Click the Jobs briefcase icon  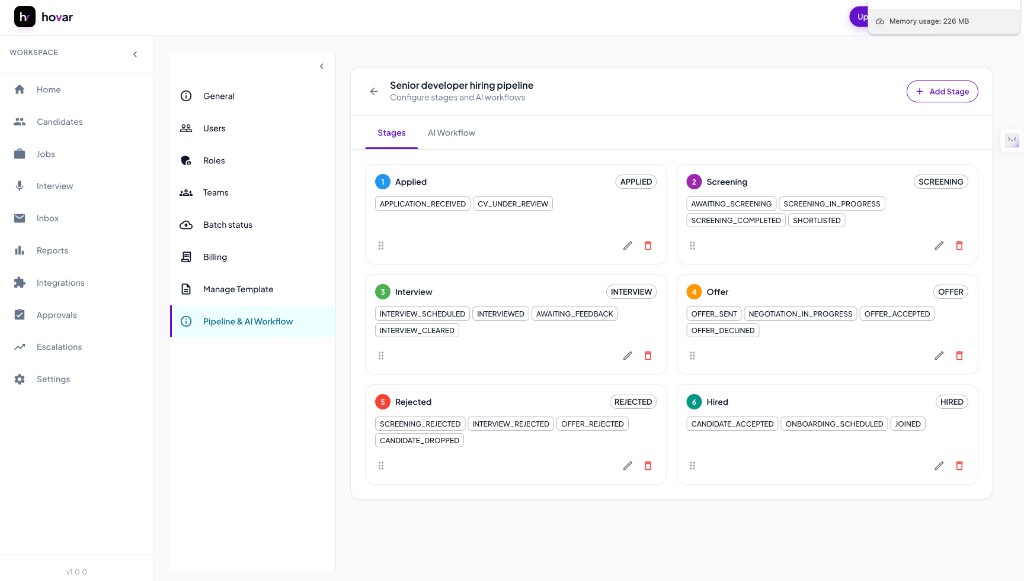coord(20,154)
